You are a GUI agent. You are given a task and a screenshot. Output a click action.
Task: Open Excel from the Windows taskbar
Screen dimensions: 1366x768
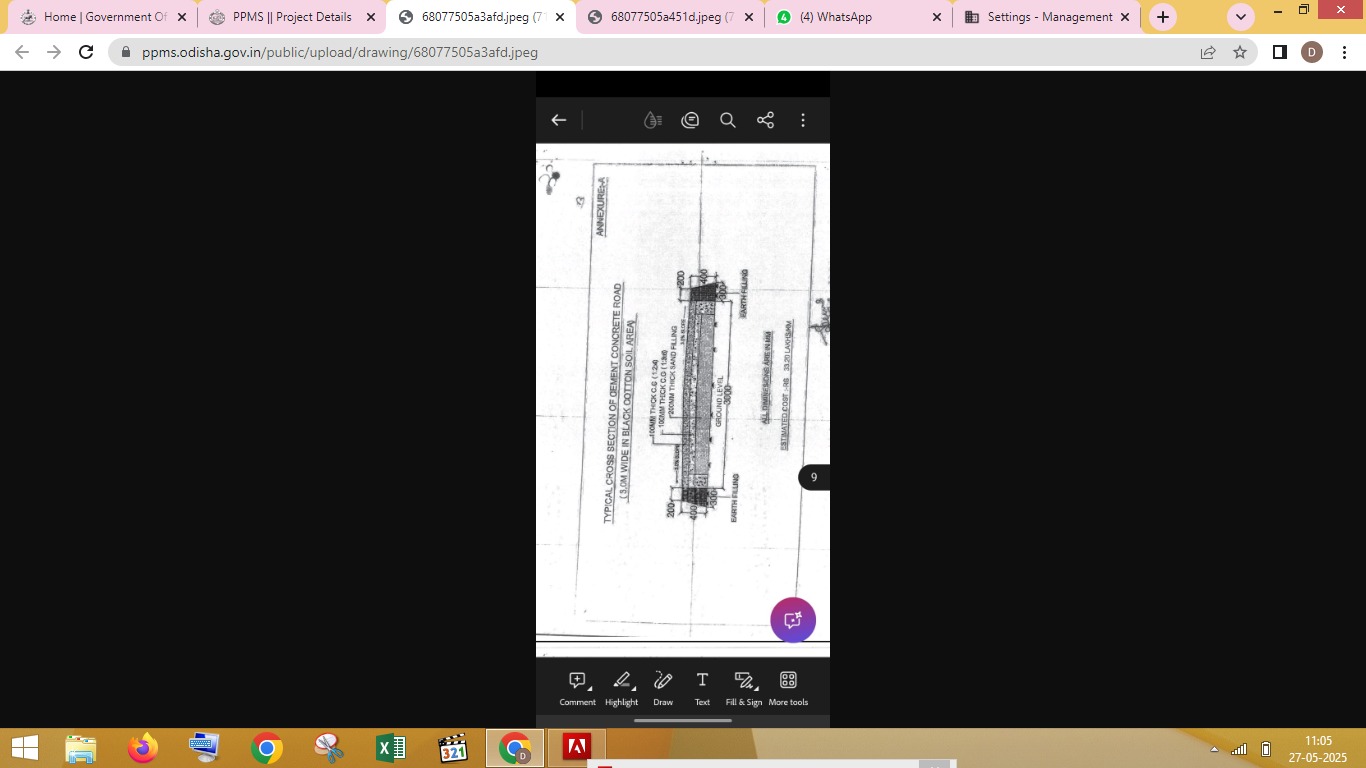pos(390,748)
